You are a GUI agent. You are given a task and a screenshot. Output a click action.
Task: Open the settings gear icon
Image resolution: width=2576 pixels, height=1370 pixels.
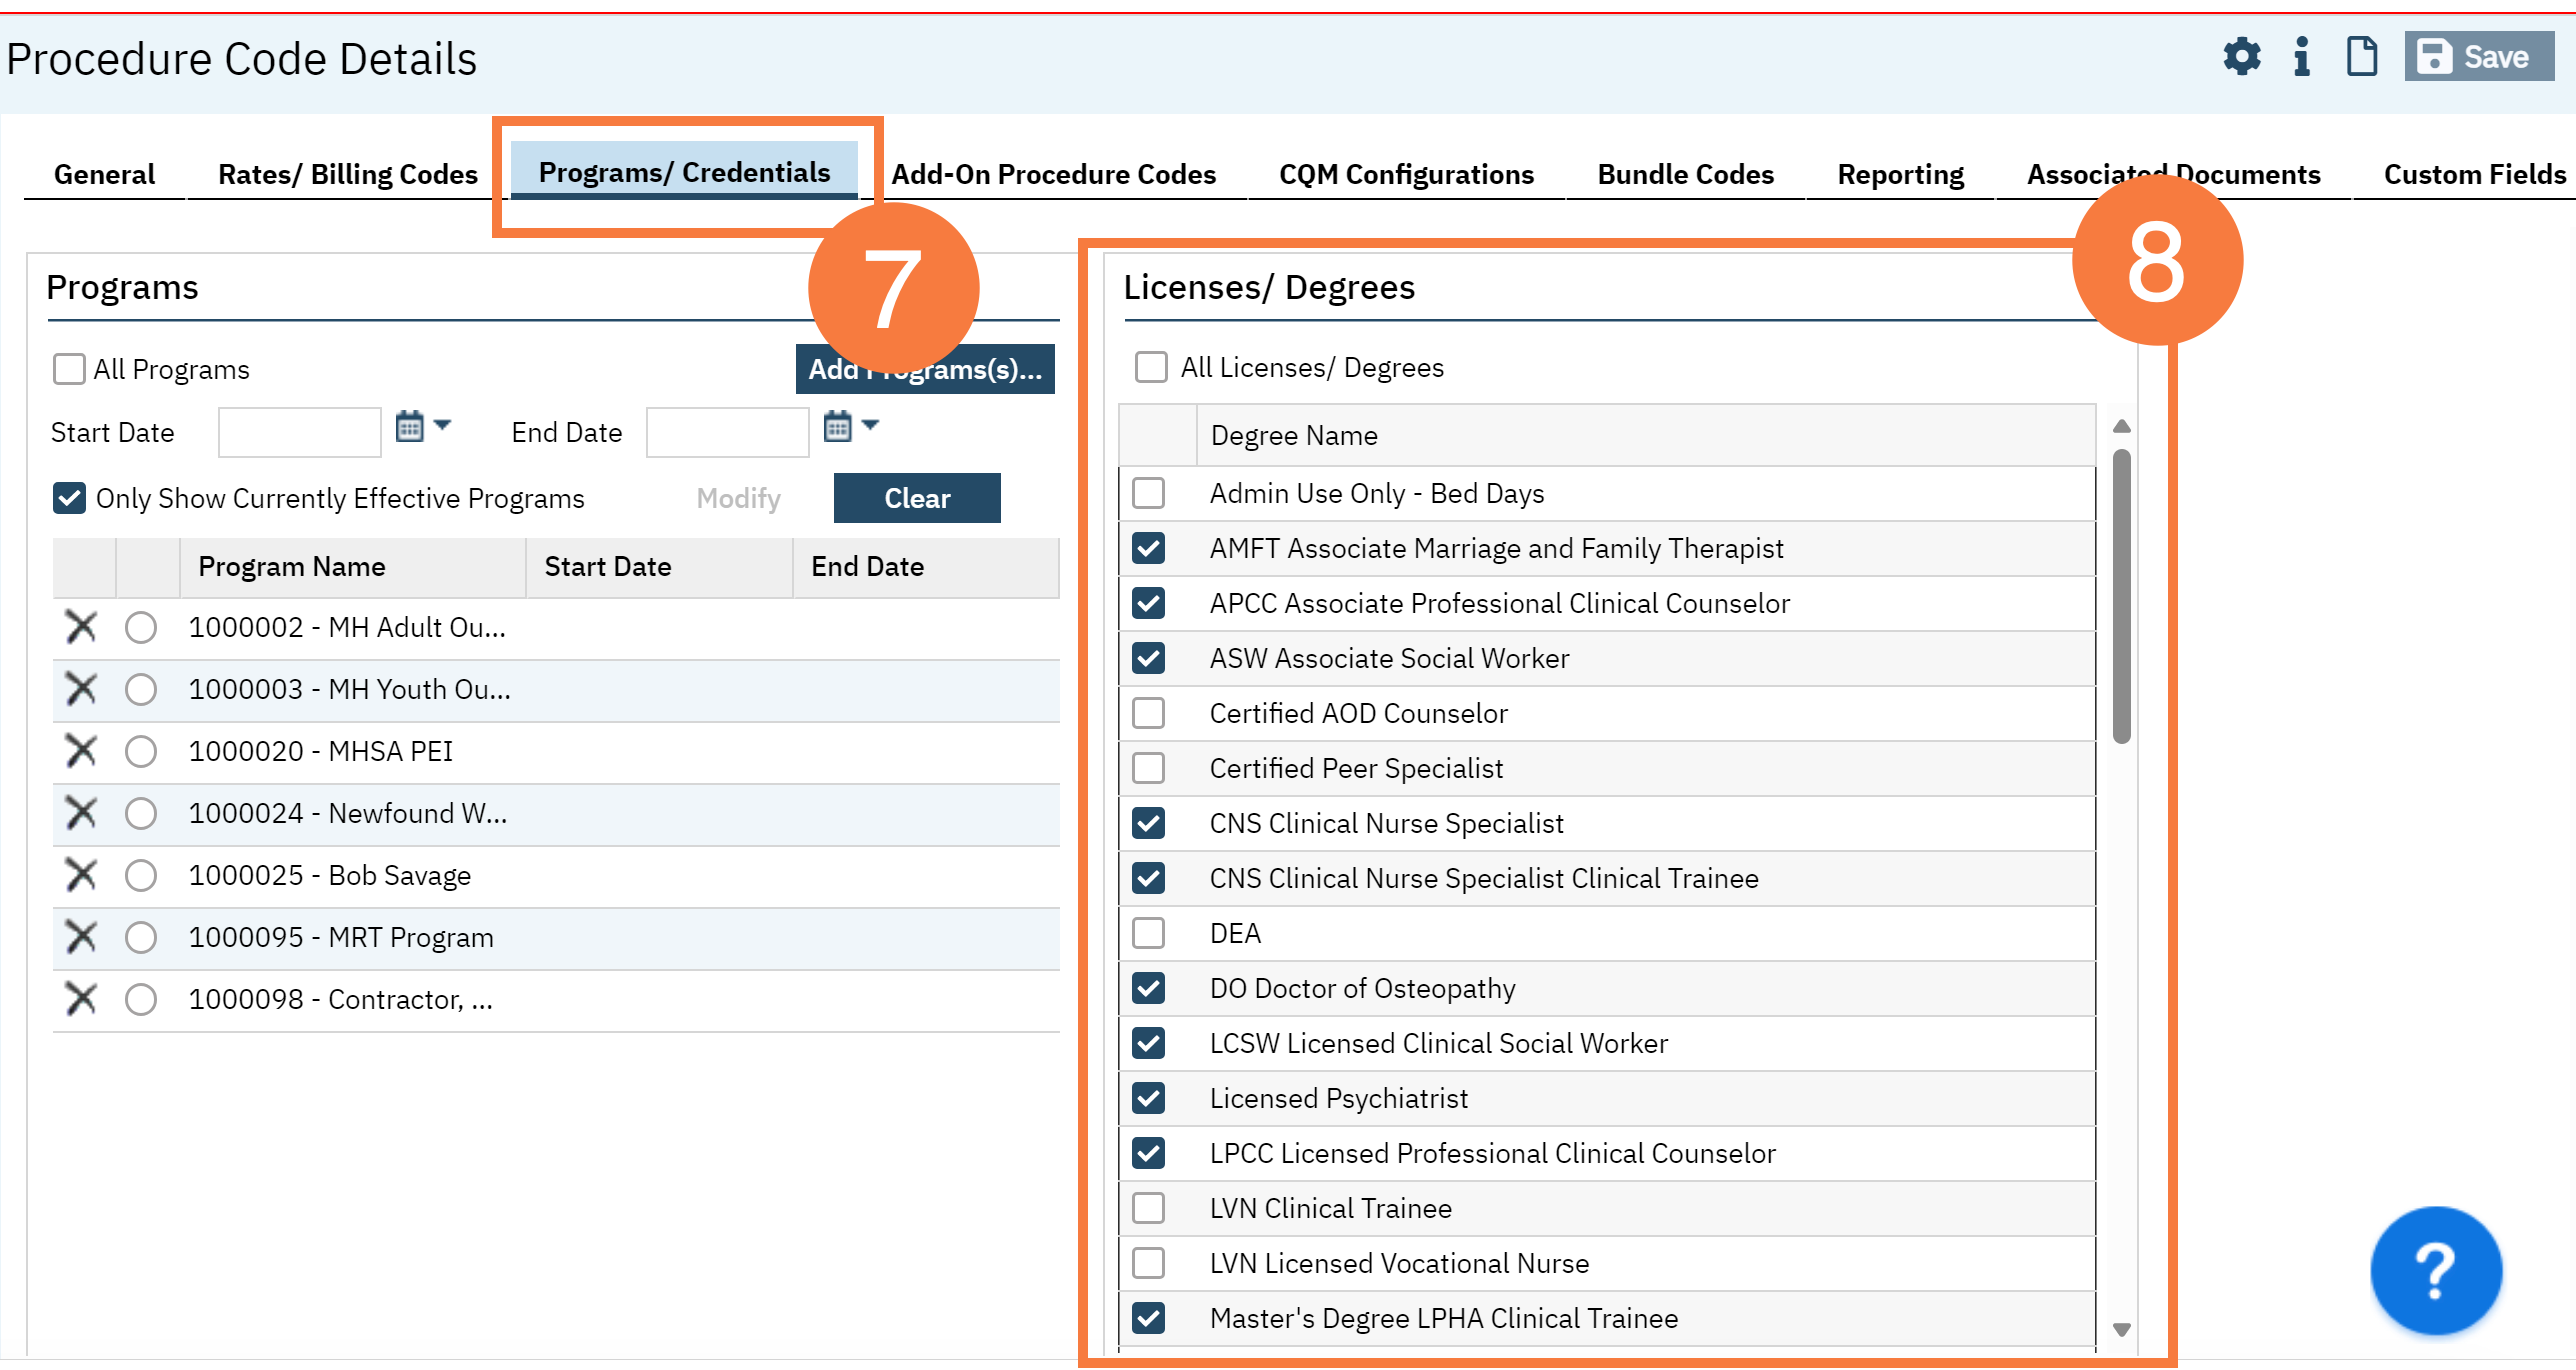click(x=2241, y=57)
